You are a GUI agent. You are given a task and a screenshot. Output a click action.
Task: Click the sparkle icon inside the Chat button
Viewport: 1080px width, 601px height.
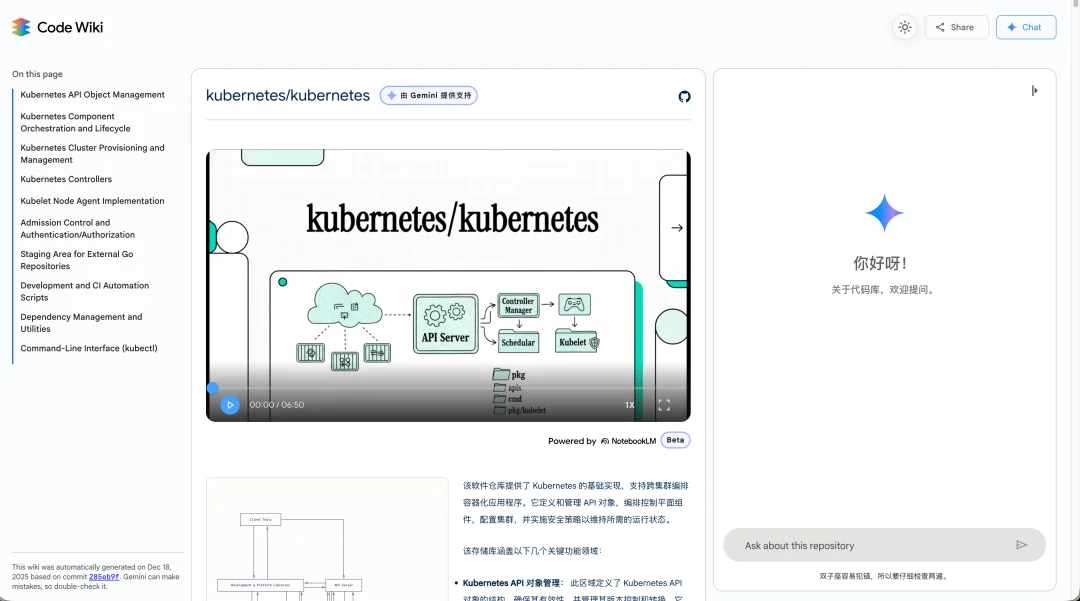click(x=1013, y=27)
